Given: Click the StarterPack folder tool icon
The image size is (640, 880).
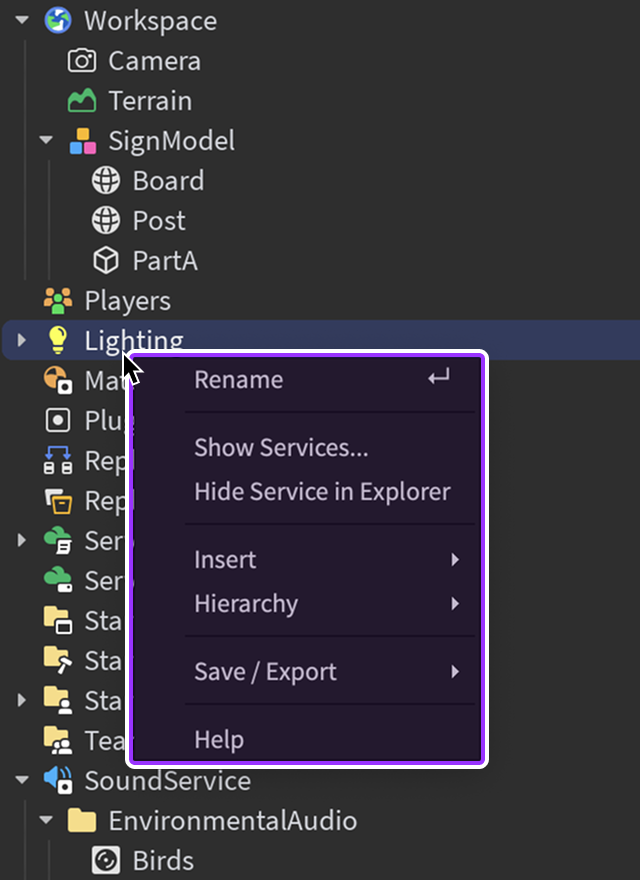Looking at the screenshot, I should (58, 661).
